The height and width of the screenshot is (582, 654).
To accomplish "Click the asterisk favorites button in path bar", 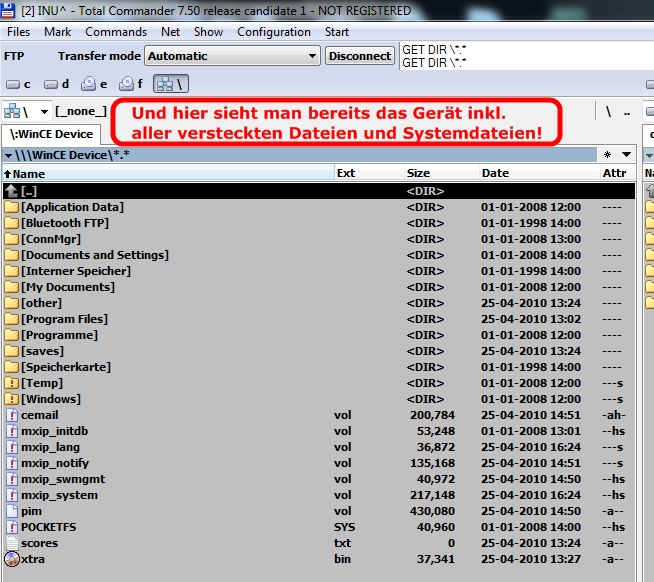I will point(607,154).
